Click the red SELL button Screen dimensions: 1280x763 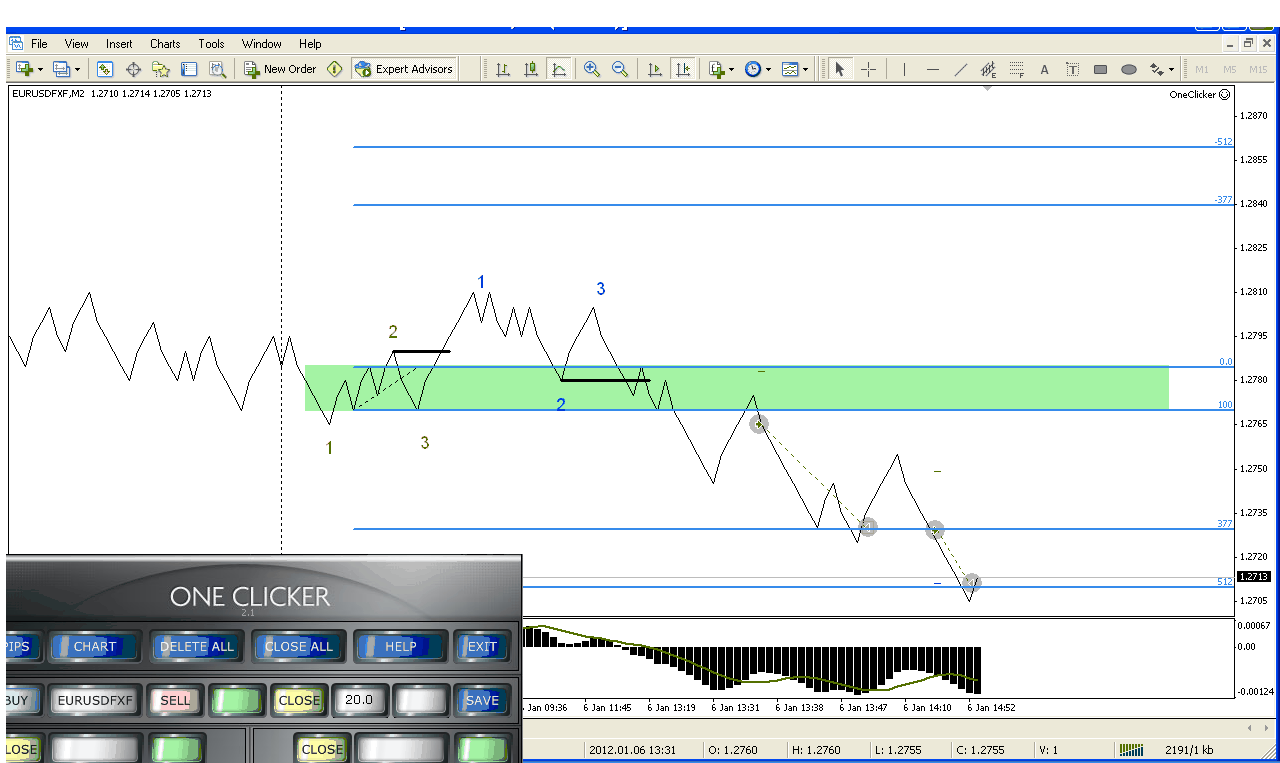pos(175,700)
